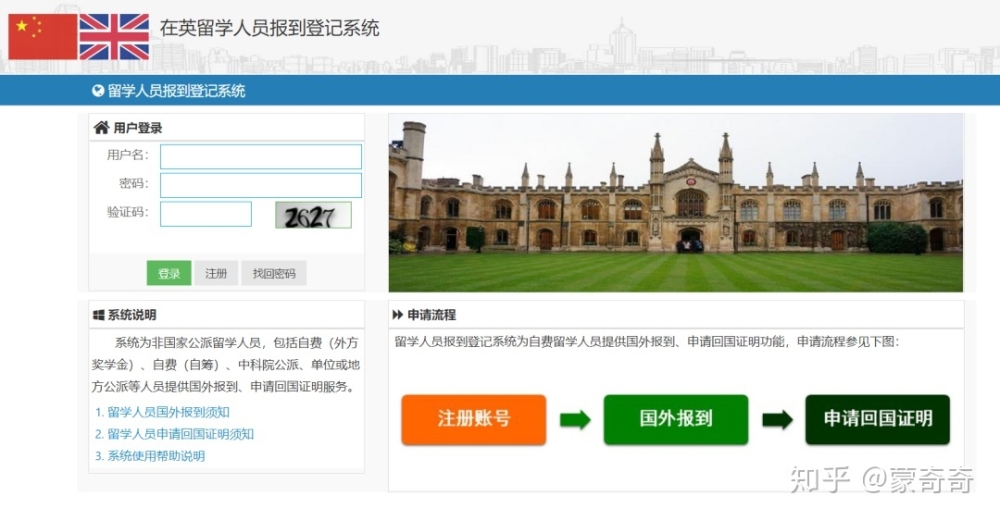Click the 系统说明 panel heading

[132, 315]
